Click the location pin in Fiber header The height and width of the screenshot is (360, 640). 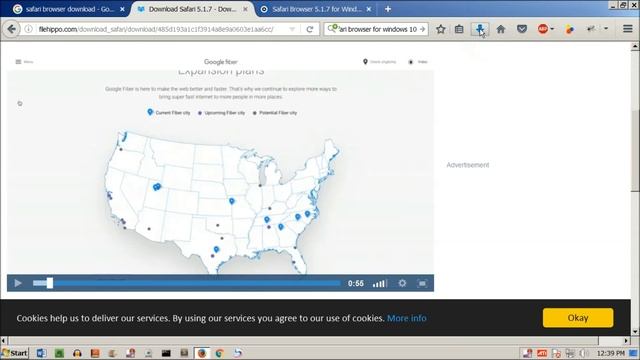click(x=365, y=62)
